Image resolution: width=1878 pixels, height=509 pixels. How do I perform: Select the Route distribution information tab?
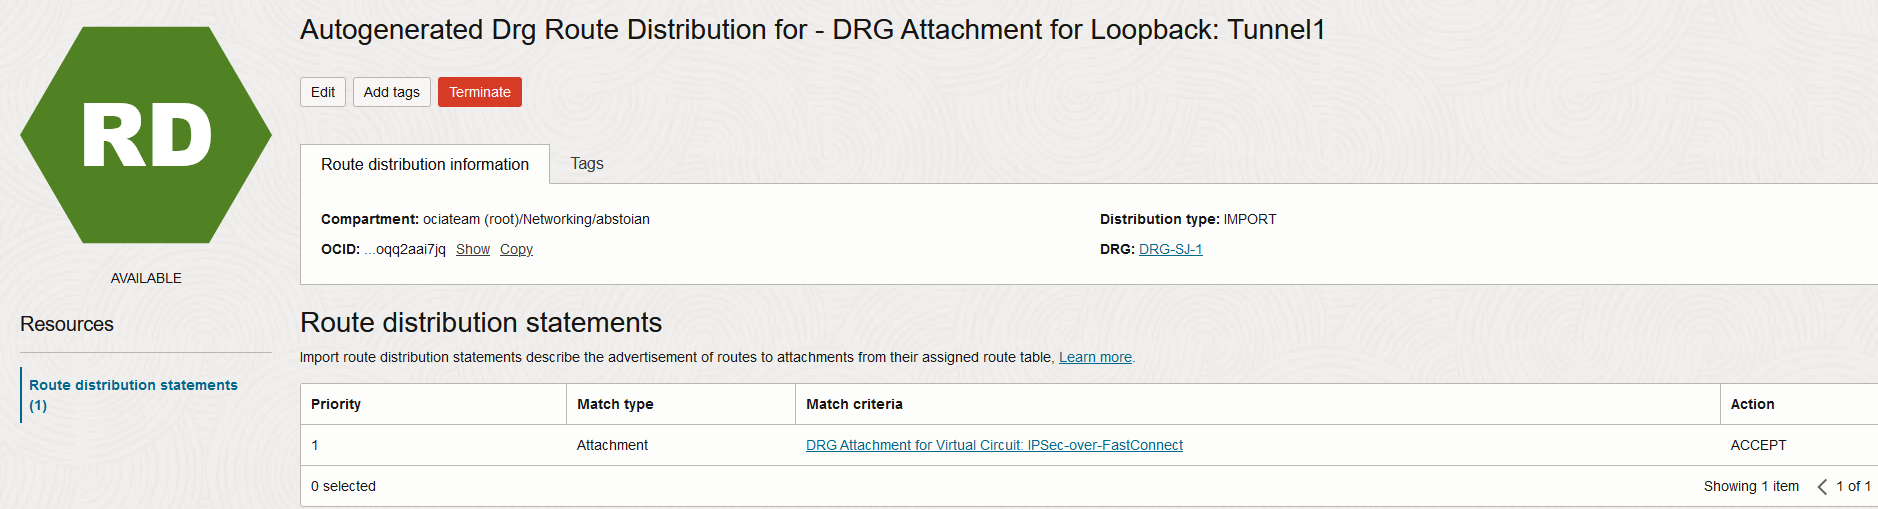click(x=425, y=165)
